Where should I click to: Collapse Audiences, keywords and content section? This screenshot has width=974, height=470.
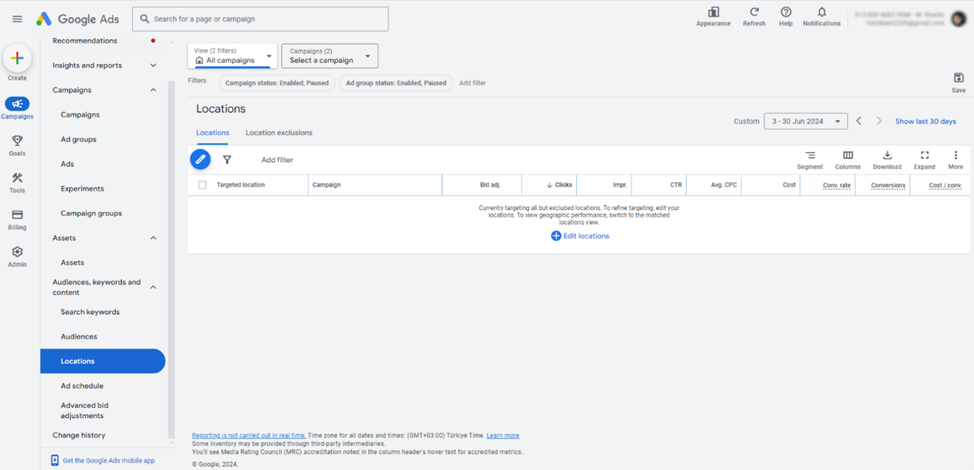tap(153, 287)
